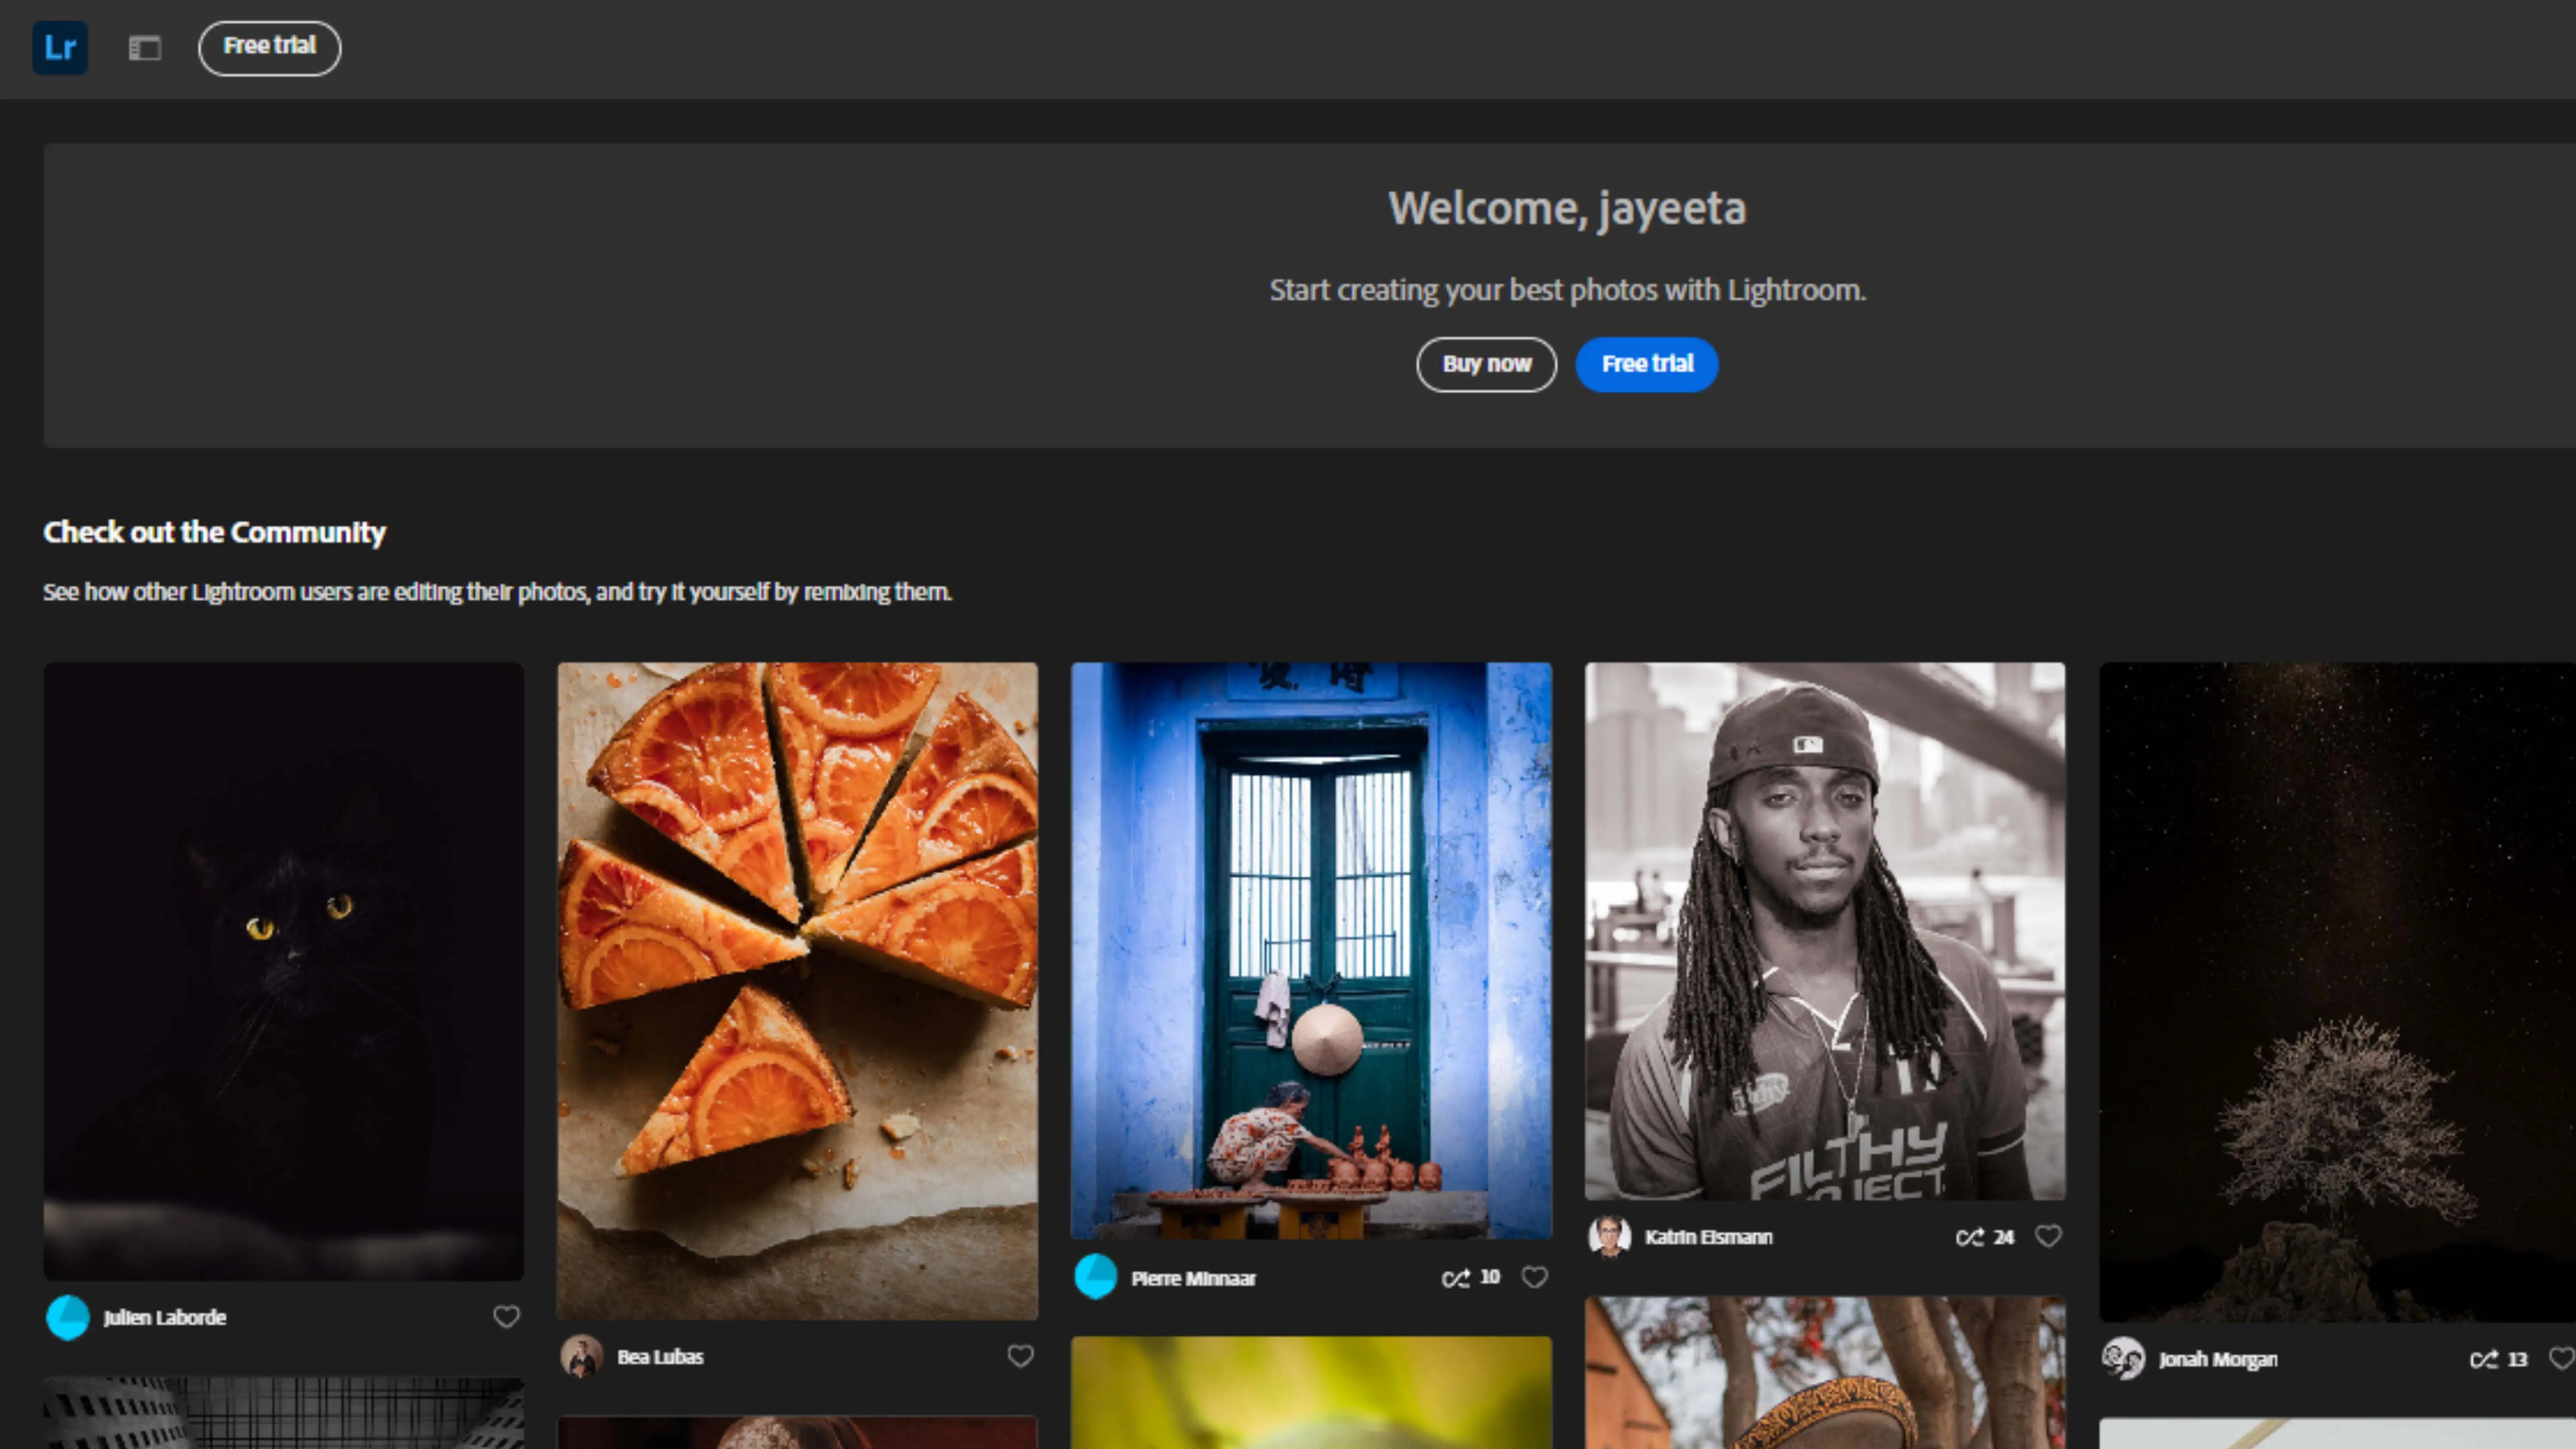Remix Pierre Minnaar's photo icon
The image size is (2576, 1449).
point(1455,1278)
